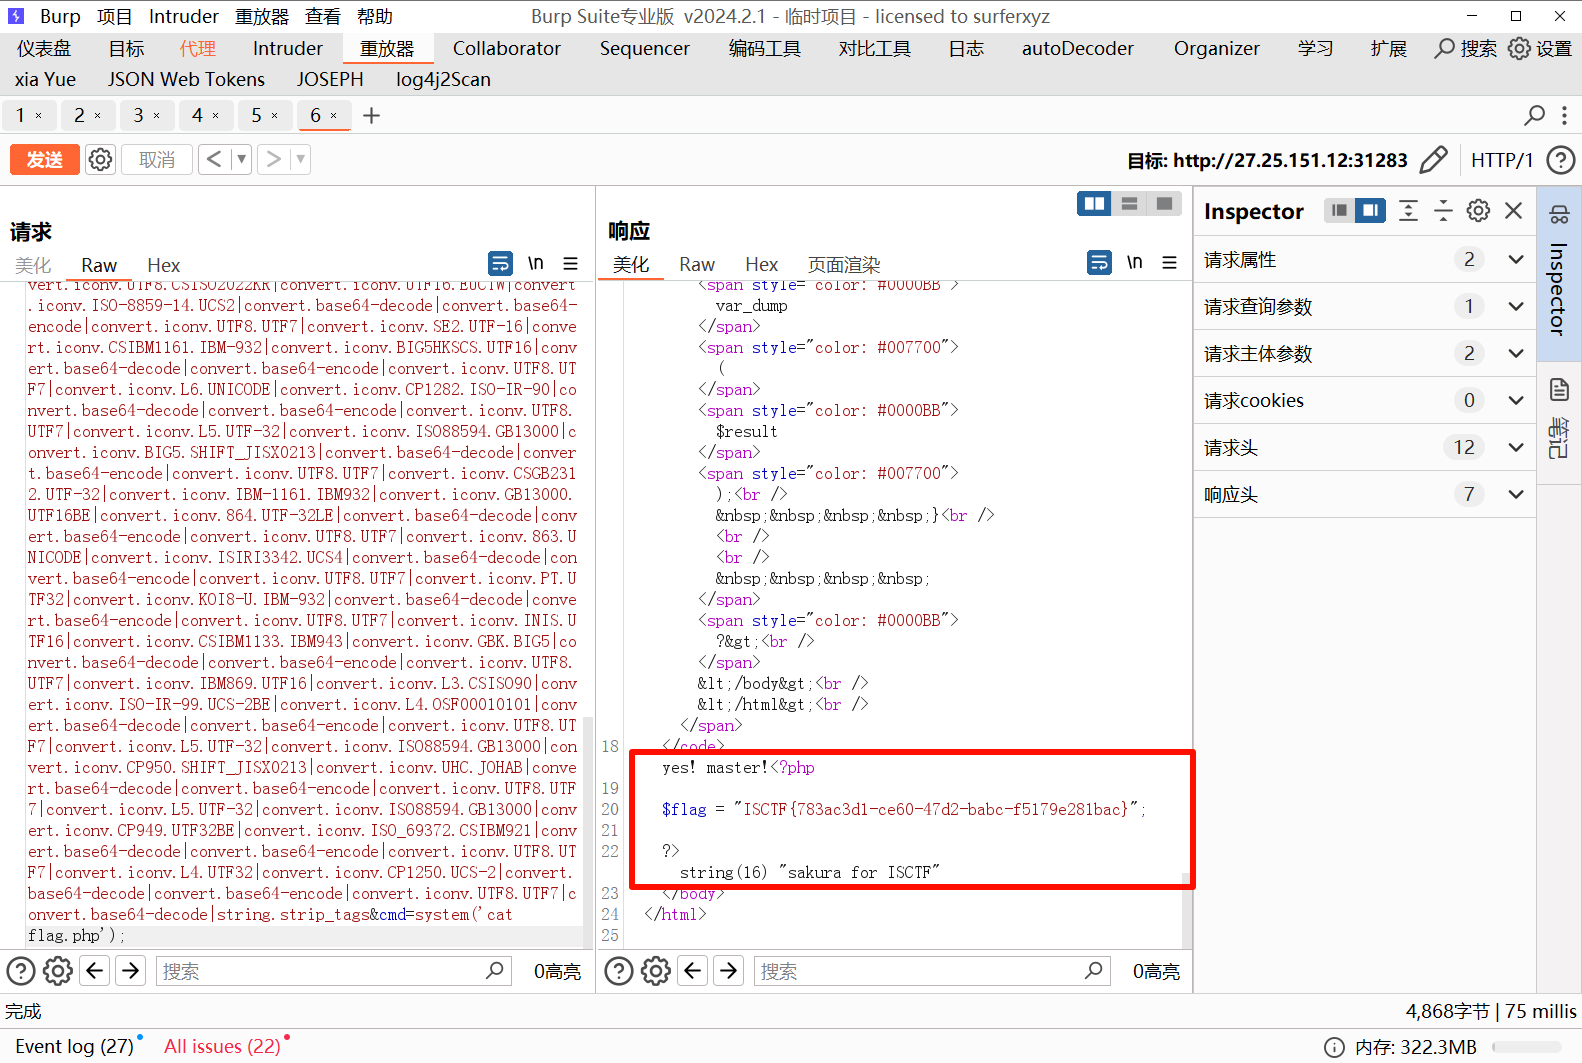Click the orange 发送 send button
This screenshot has width=1582, height=1063.
[x=45, y=160]
